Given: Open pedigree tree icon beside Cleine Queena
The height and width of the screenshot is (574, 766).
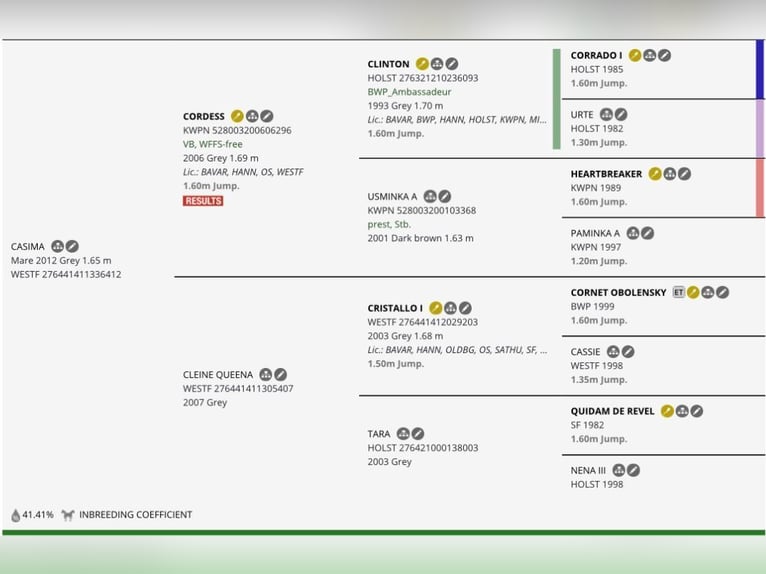Looking at the screenshot, I should [266, 375].
